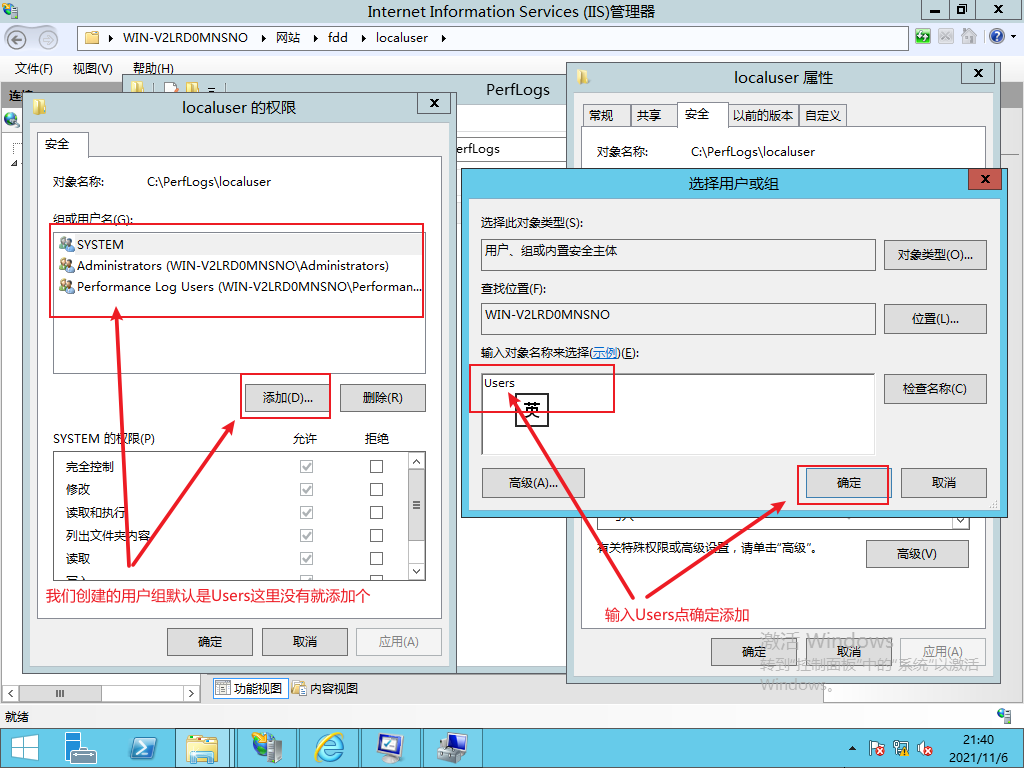Expand breadcrumb arrow after localuser
The height and width of the screenshot is (768, 1024).
[x=443, y=39]
